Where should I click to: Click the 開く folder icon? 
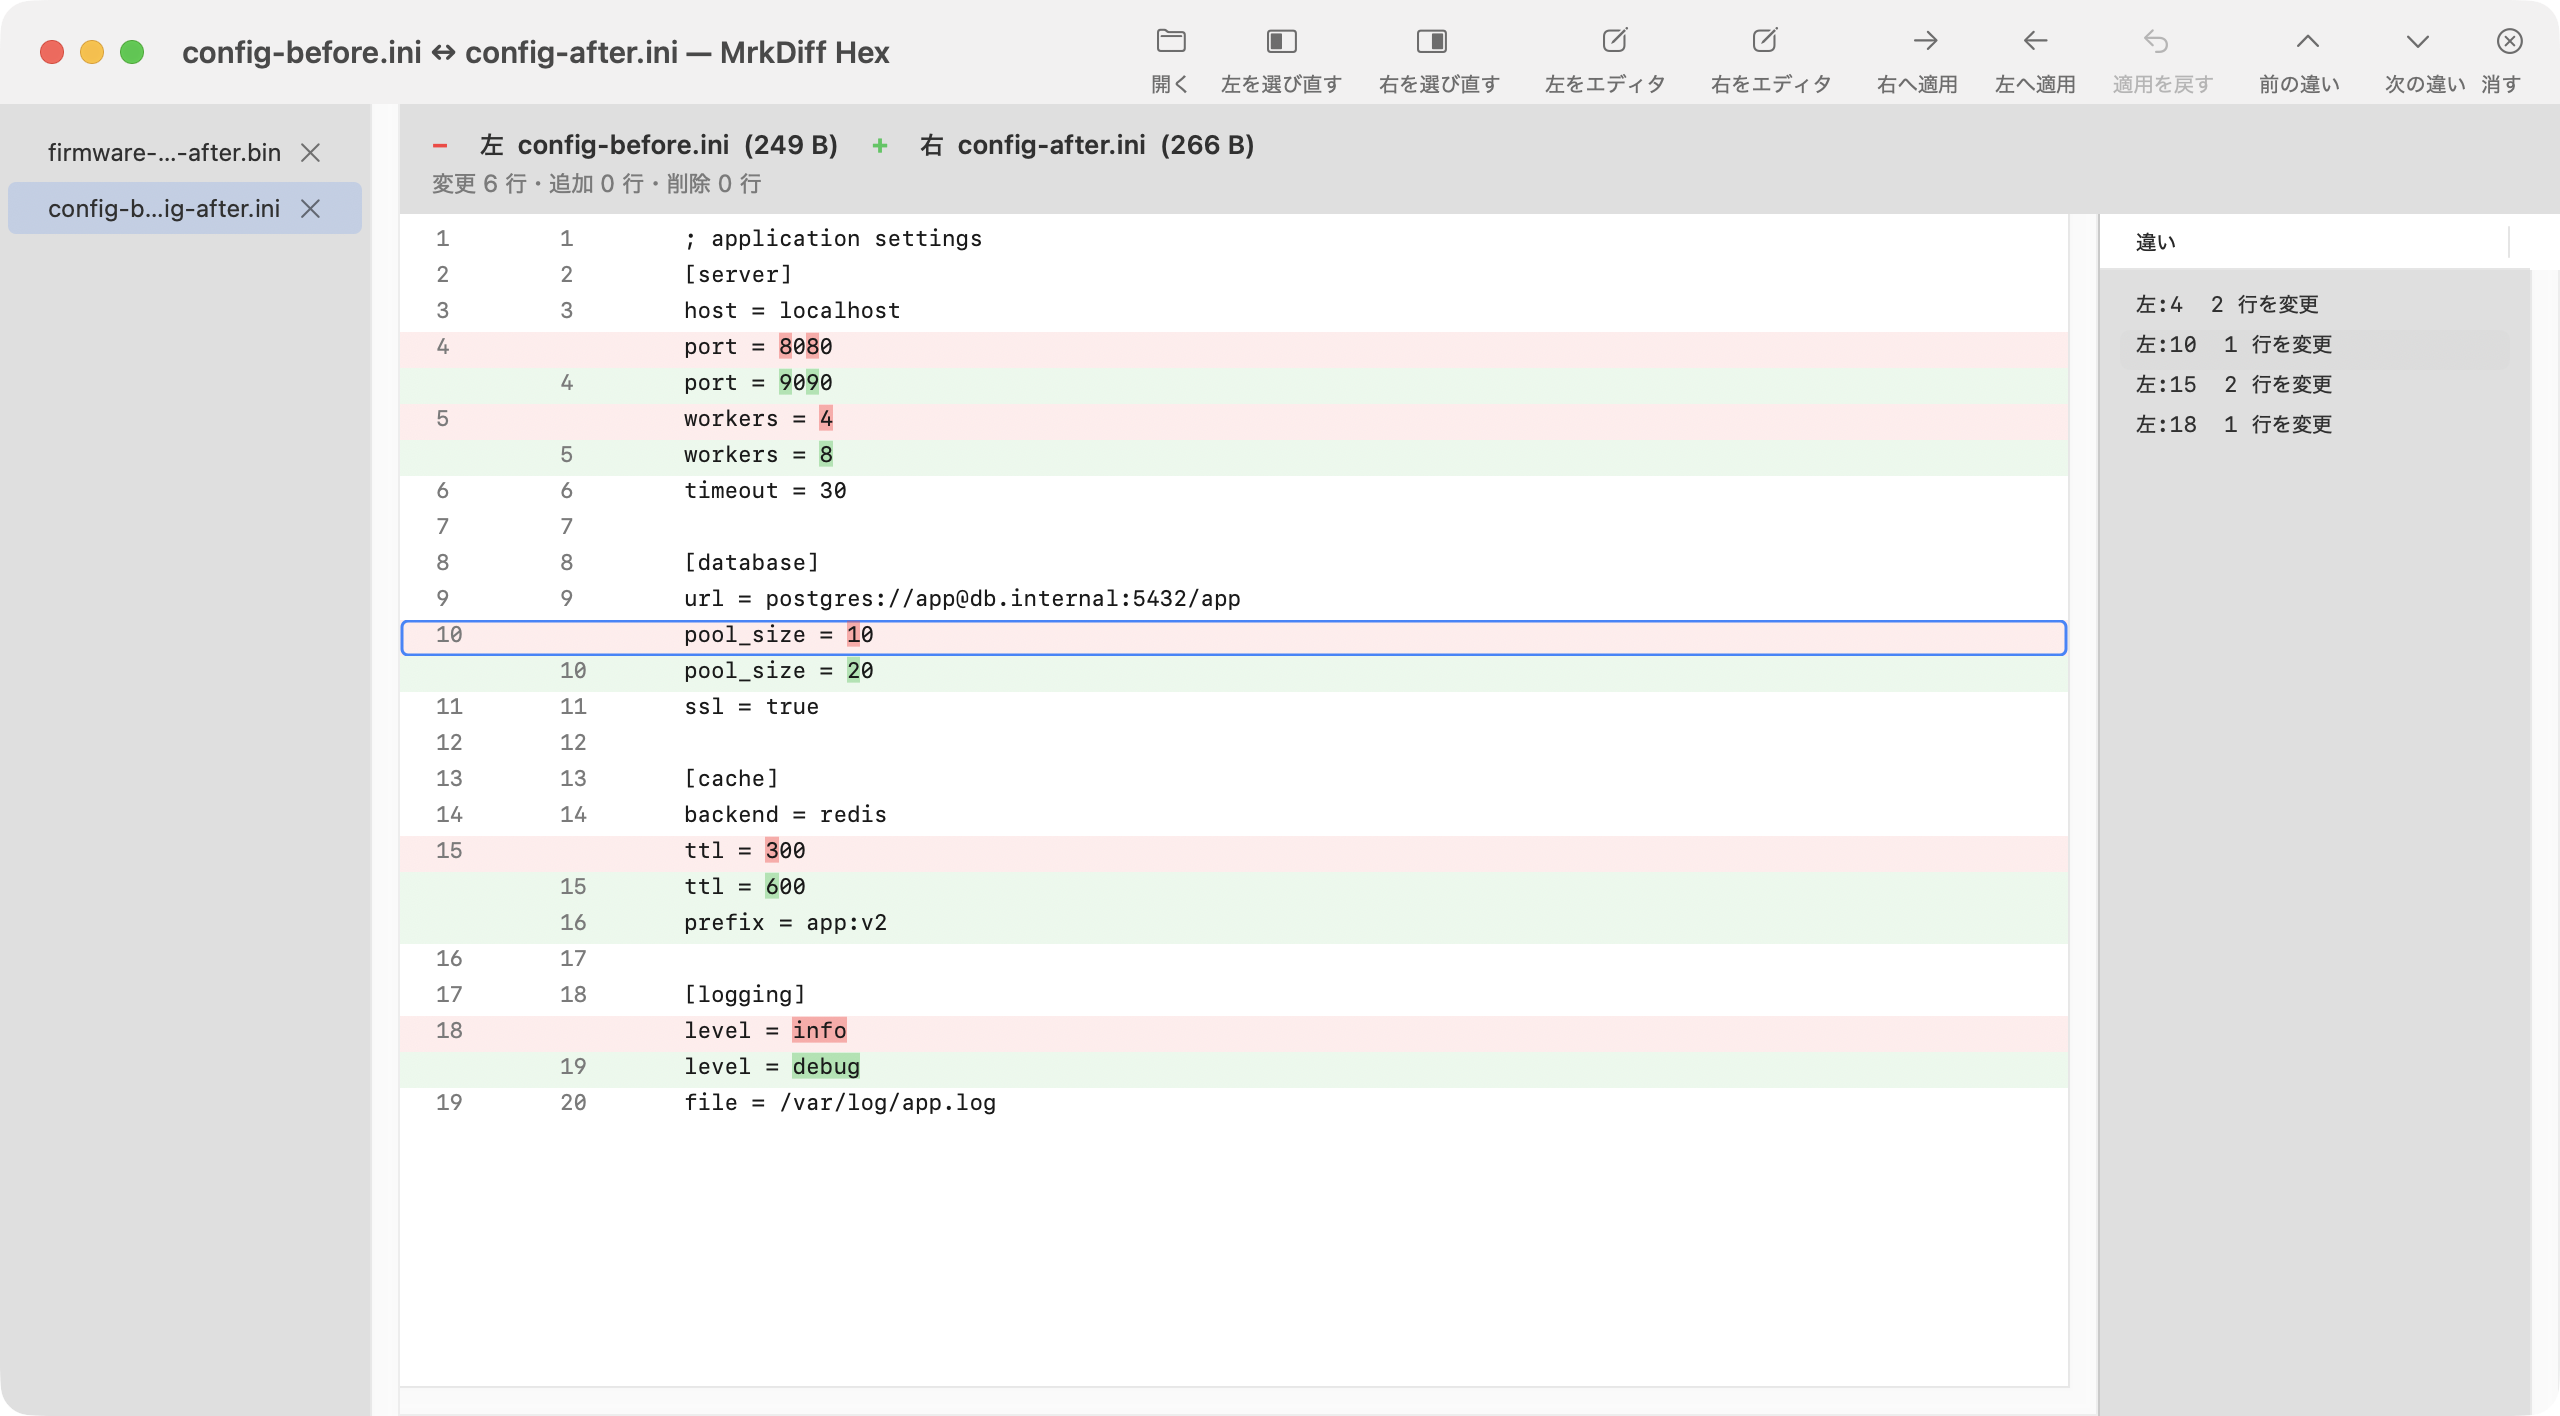(x=1170, y=41)
